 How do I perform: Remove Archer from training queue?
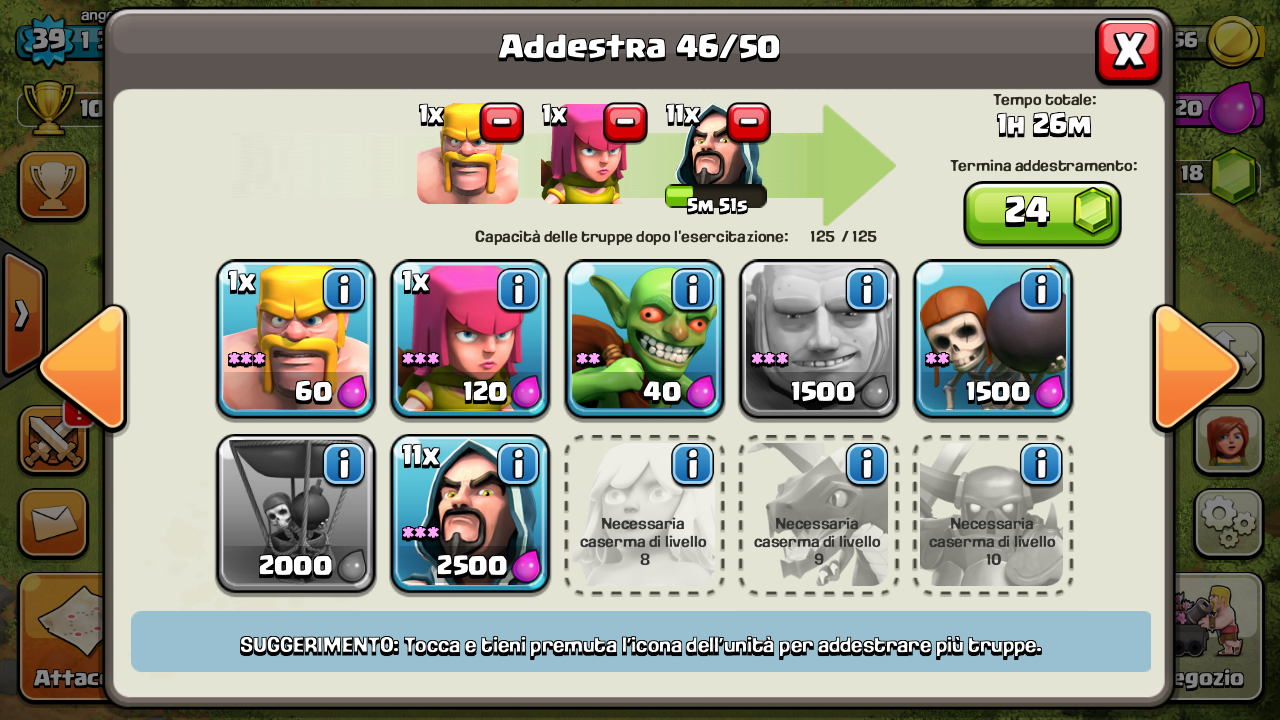[x=625, y=122]
